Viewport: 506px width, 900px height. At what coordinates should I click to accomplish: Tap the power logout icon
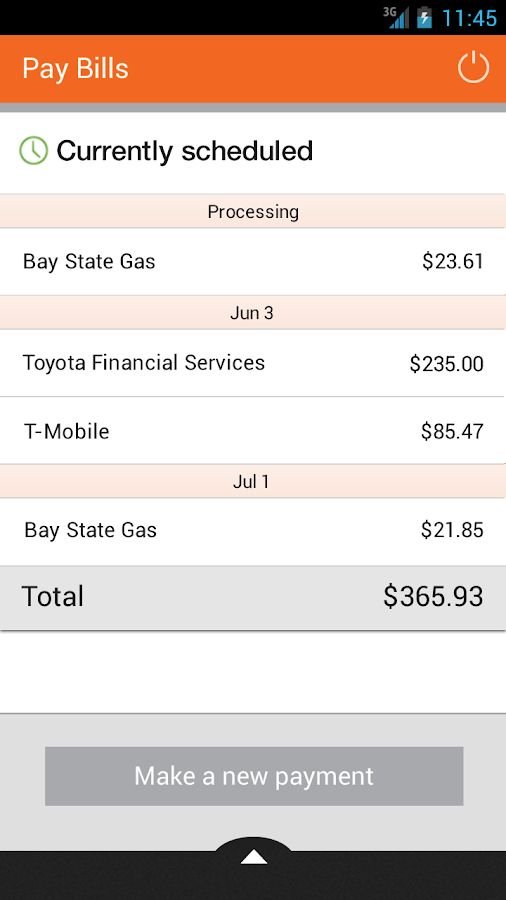click(473, 68)
